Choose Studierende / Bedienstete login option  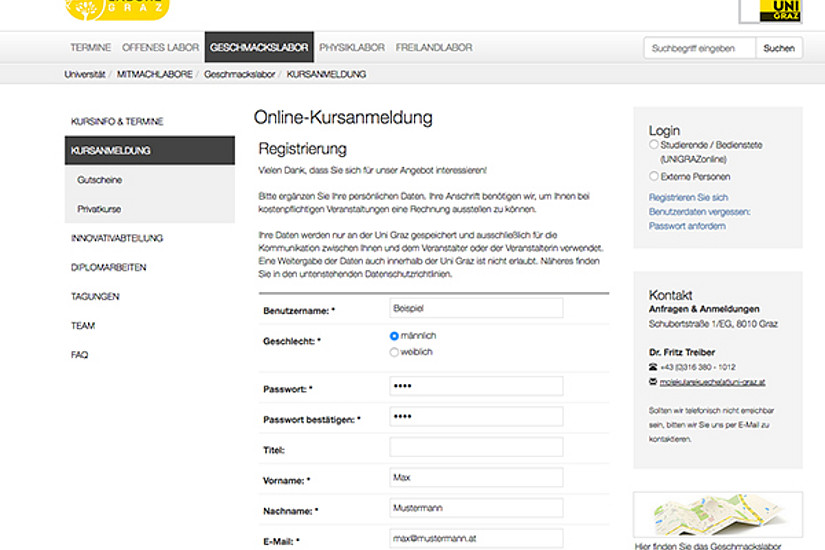[x=653, y=144]
